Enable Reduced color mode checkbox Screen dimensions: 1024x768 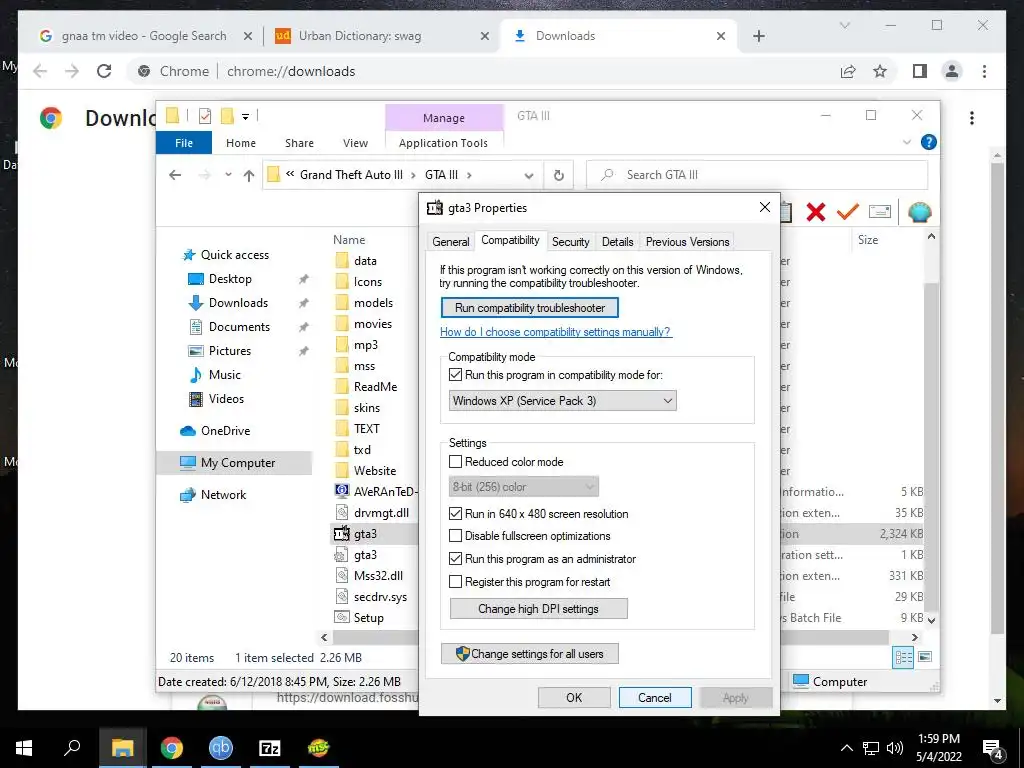click(x=456, y=462)
